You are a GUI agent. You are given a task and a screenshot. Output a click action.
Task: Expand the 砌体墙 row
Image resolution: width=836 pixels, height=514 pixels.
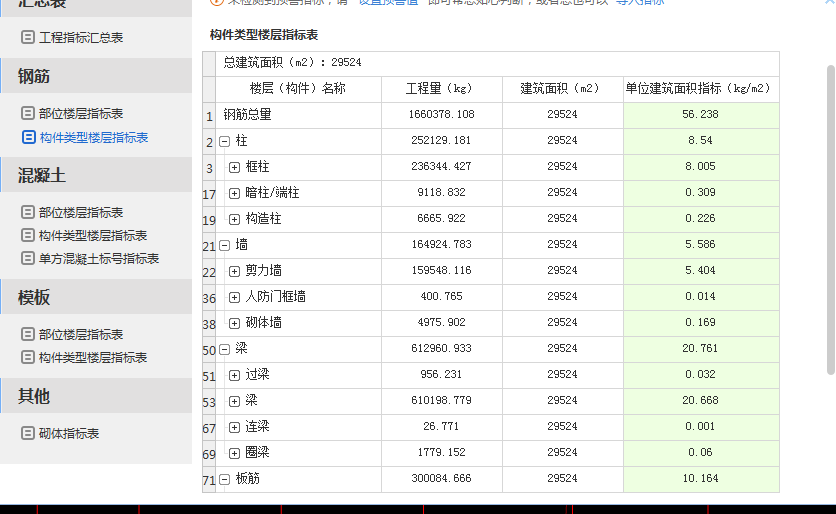pyautogui.click(x=234, y=324)
